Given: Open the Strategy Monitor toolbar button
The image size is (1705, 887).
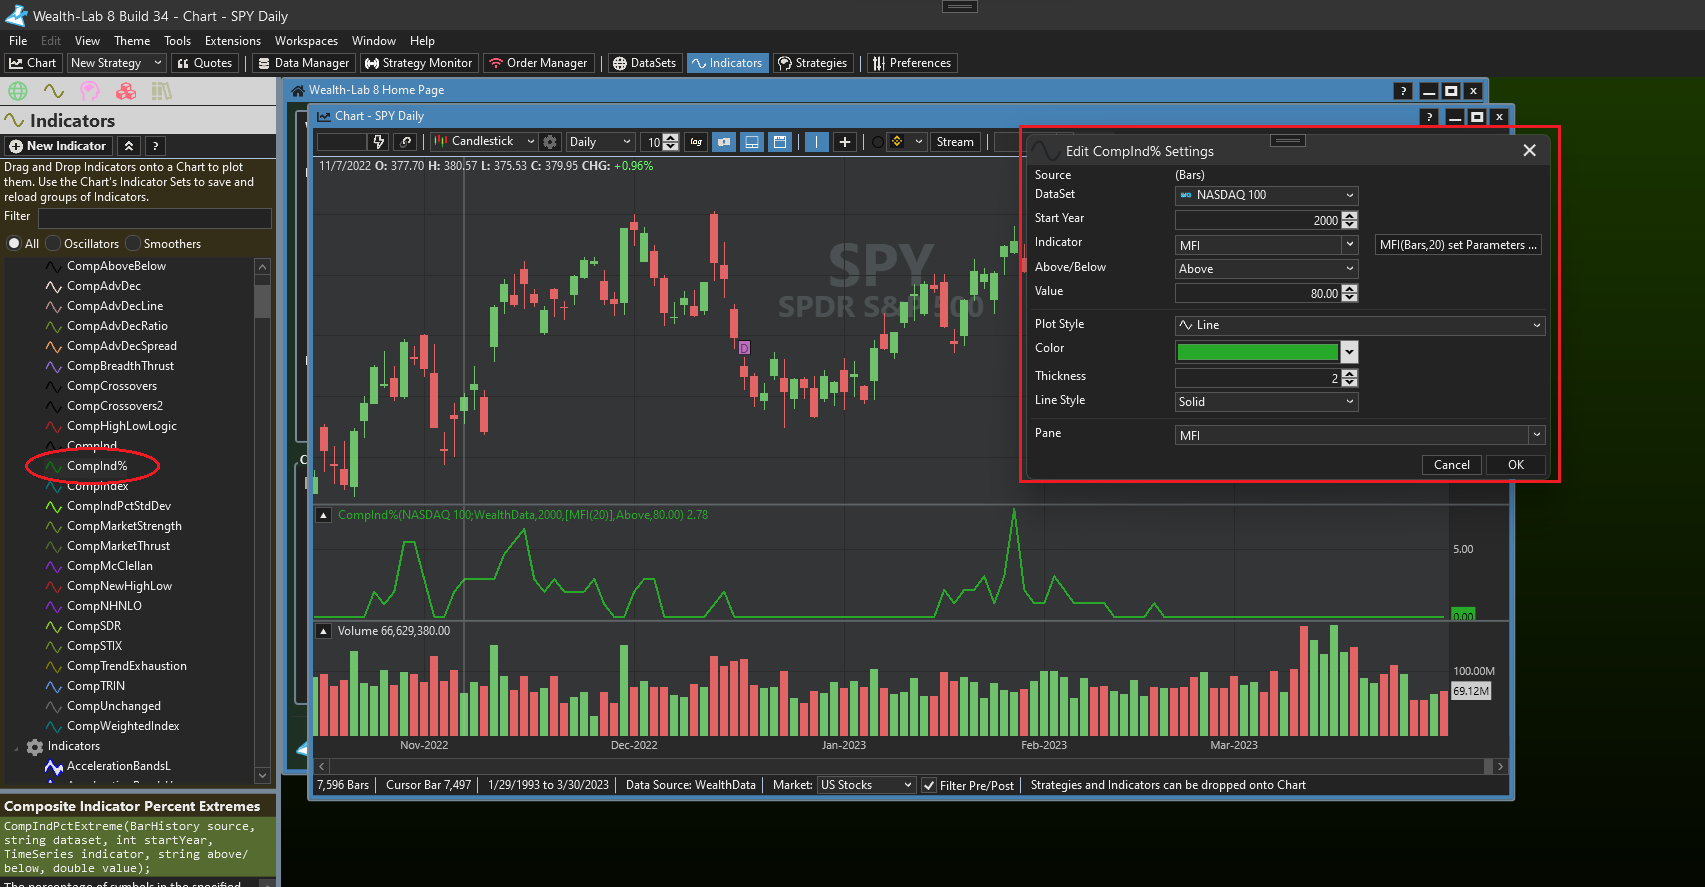Looking at the screenshot, I should tap(418, 63).
